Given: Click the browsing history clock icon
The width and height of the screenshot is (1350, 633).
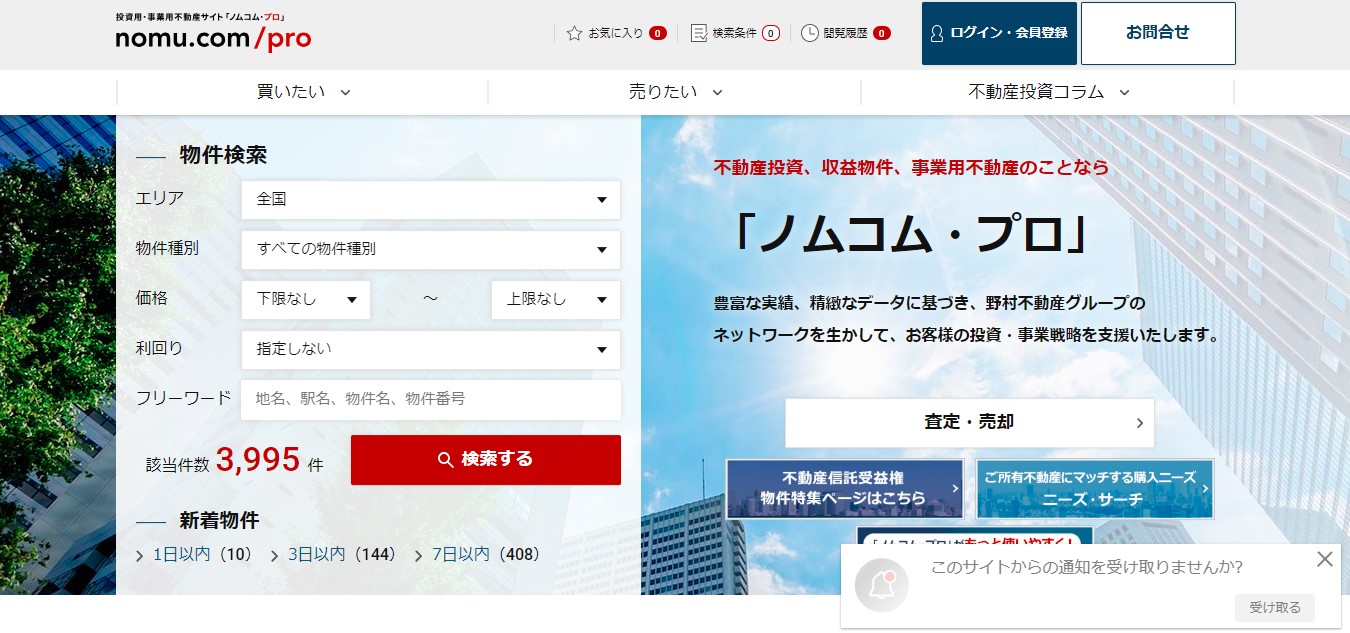Looking at the screenshot, I should 810,33.
